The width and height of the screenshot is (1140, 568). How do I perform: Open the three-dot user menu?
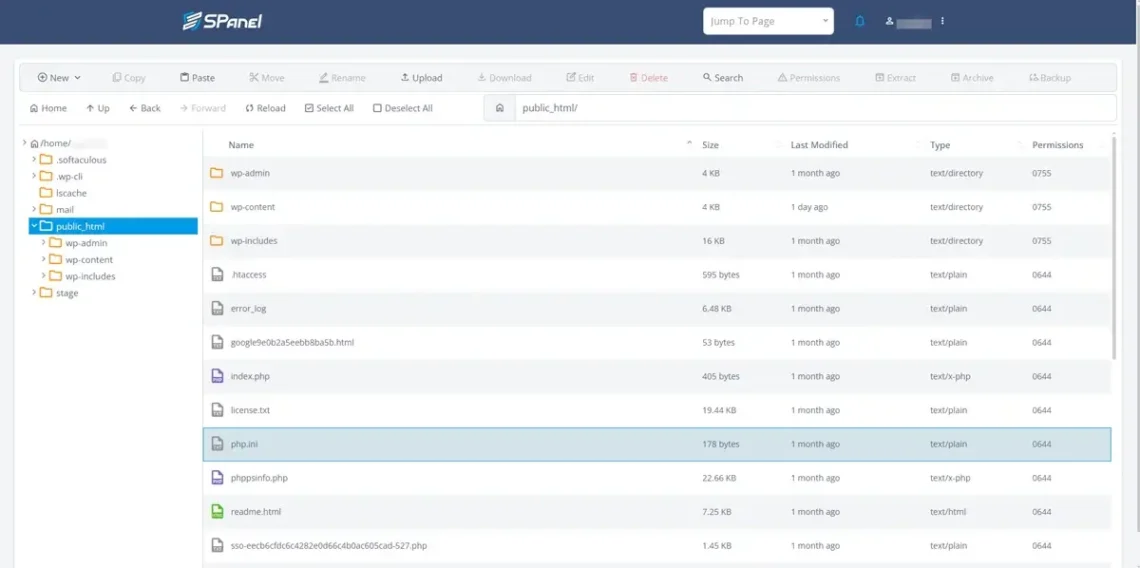point(942,21)
